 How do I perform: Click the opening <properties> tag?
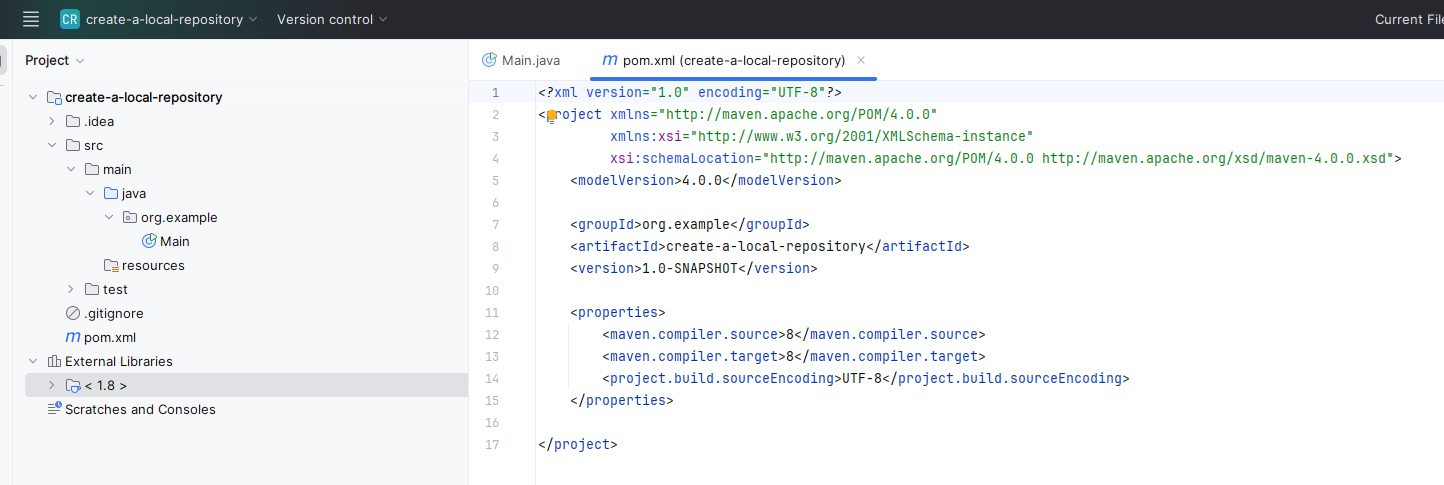[618, 313]
